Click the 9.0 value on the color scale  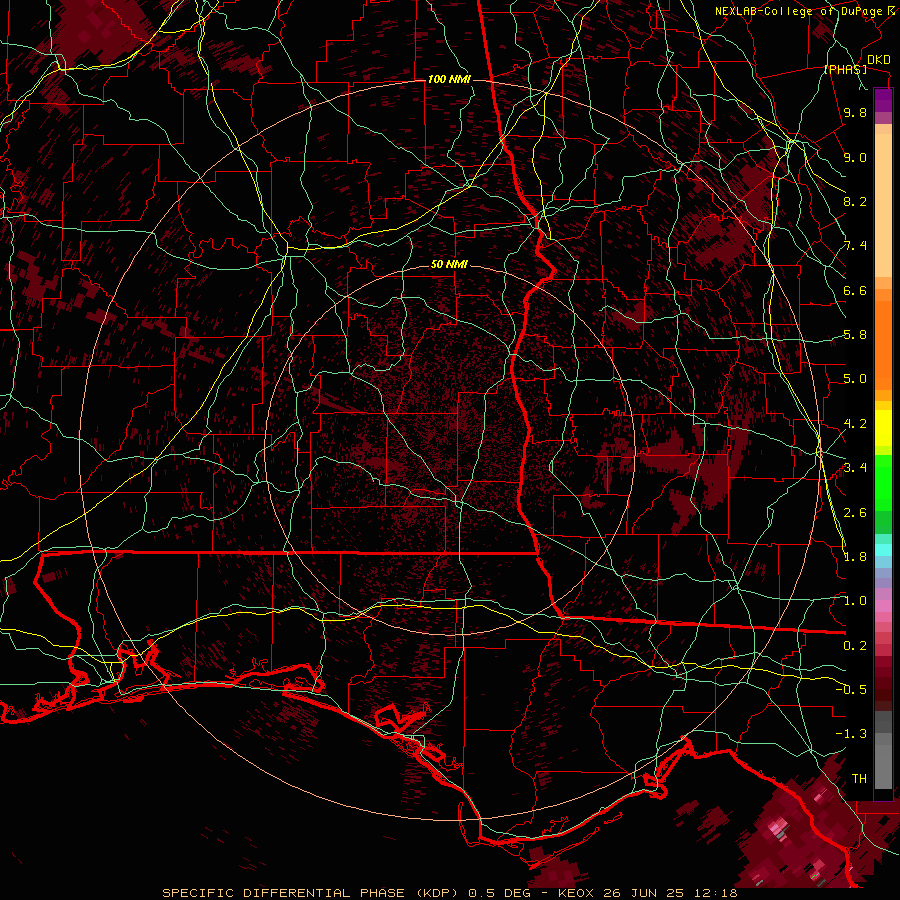click(855, 157)
